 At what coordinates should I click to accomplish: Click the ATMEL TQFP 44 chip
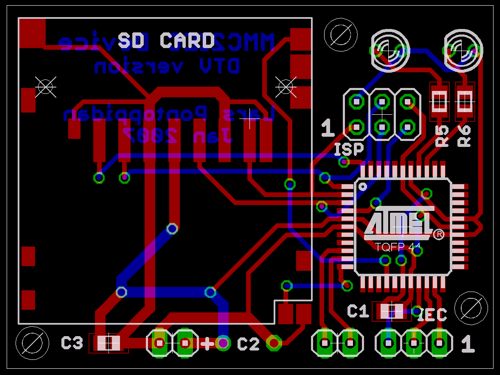tap(403, 227)
